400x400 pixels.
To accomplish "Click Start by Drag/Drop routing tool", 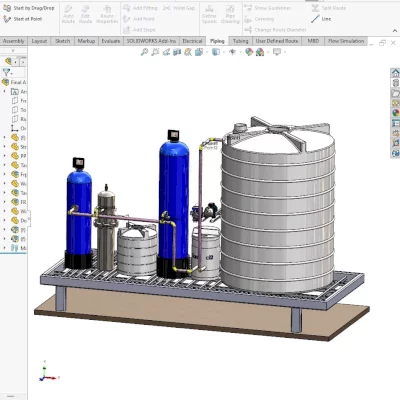I will 29,8.
